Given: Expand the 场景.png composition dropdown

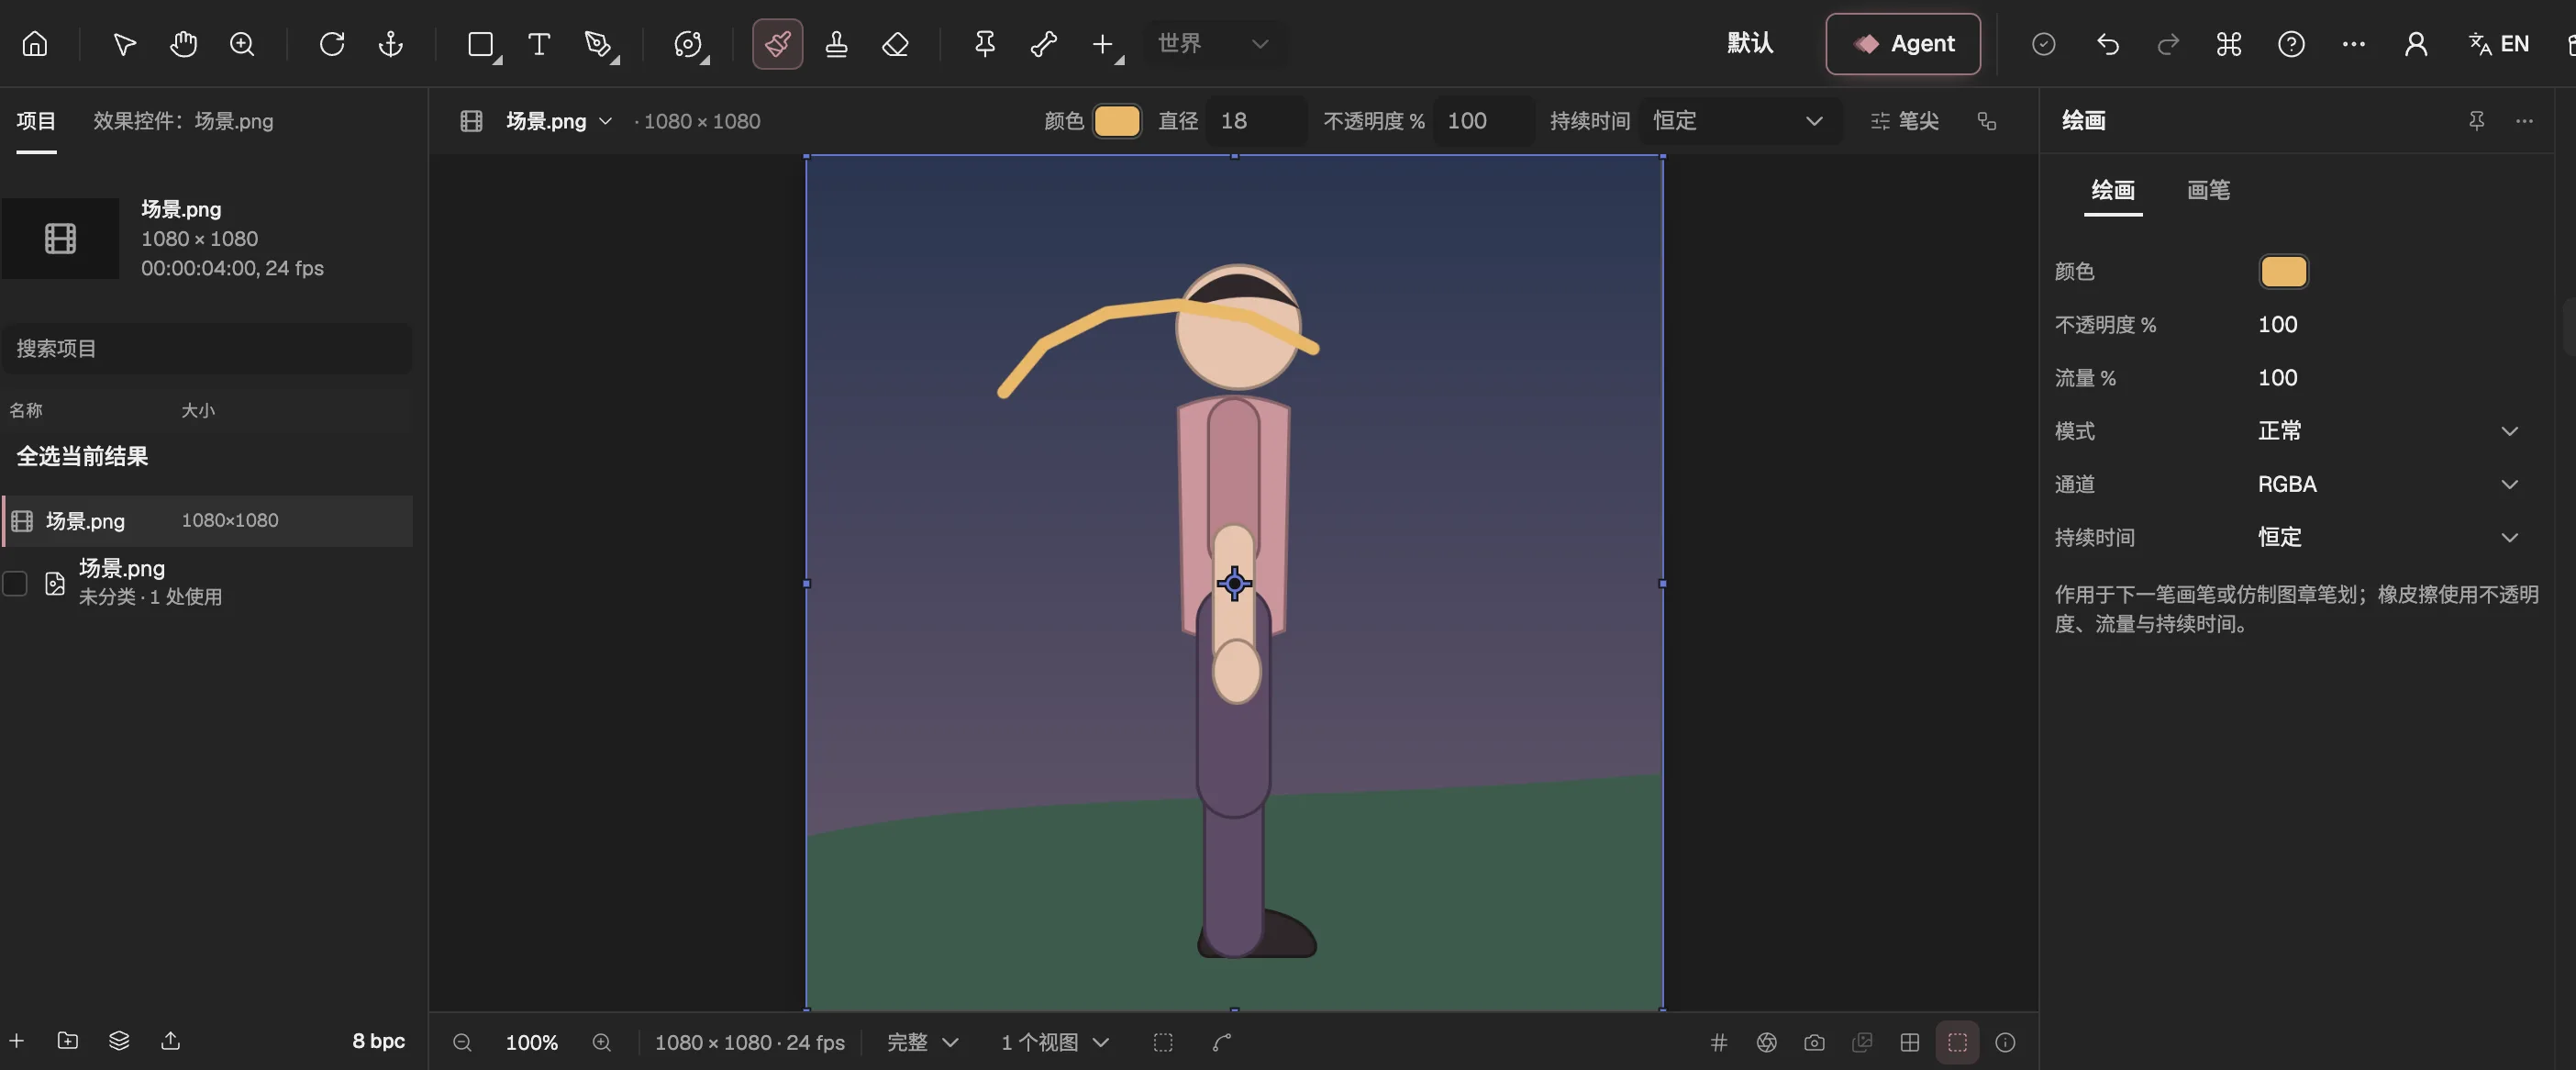Looking at the screenshot, I should [558, 121].
